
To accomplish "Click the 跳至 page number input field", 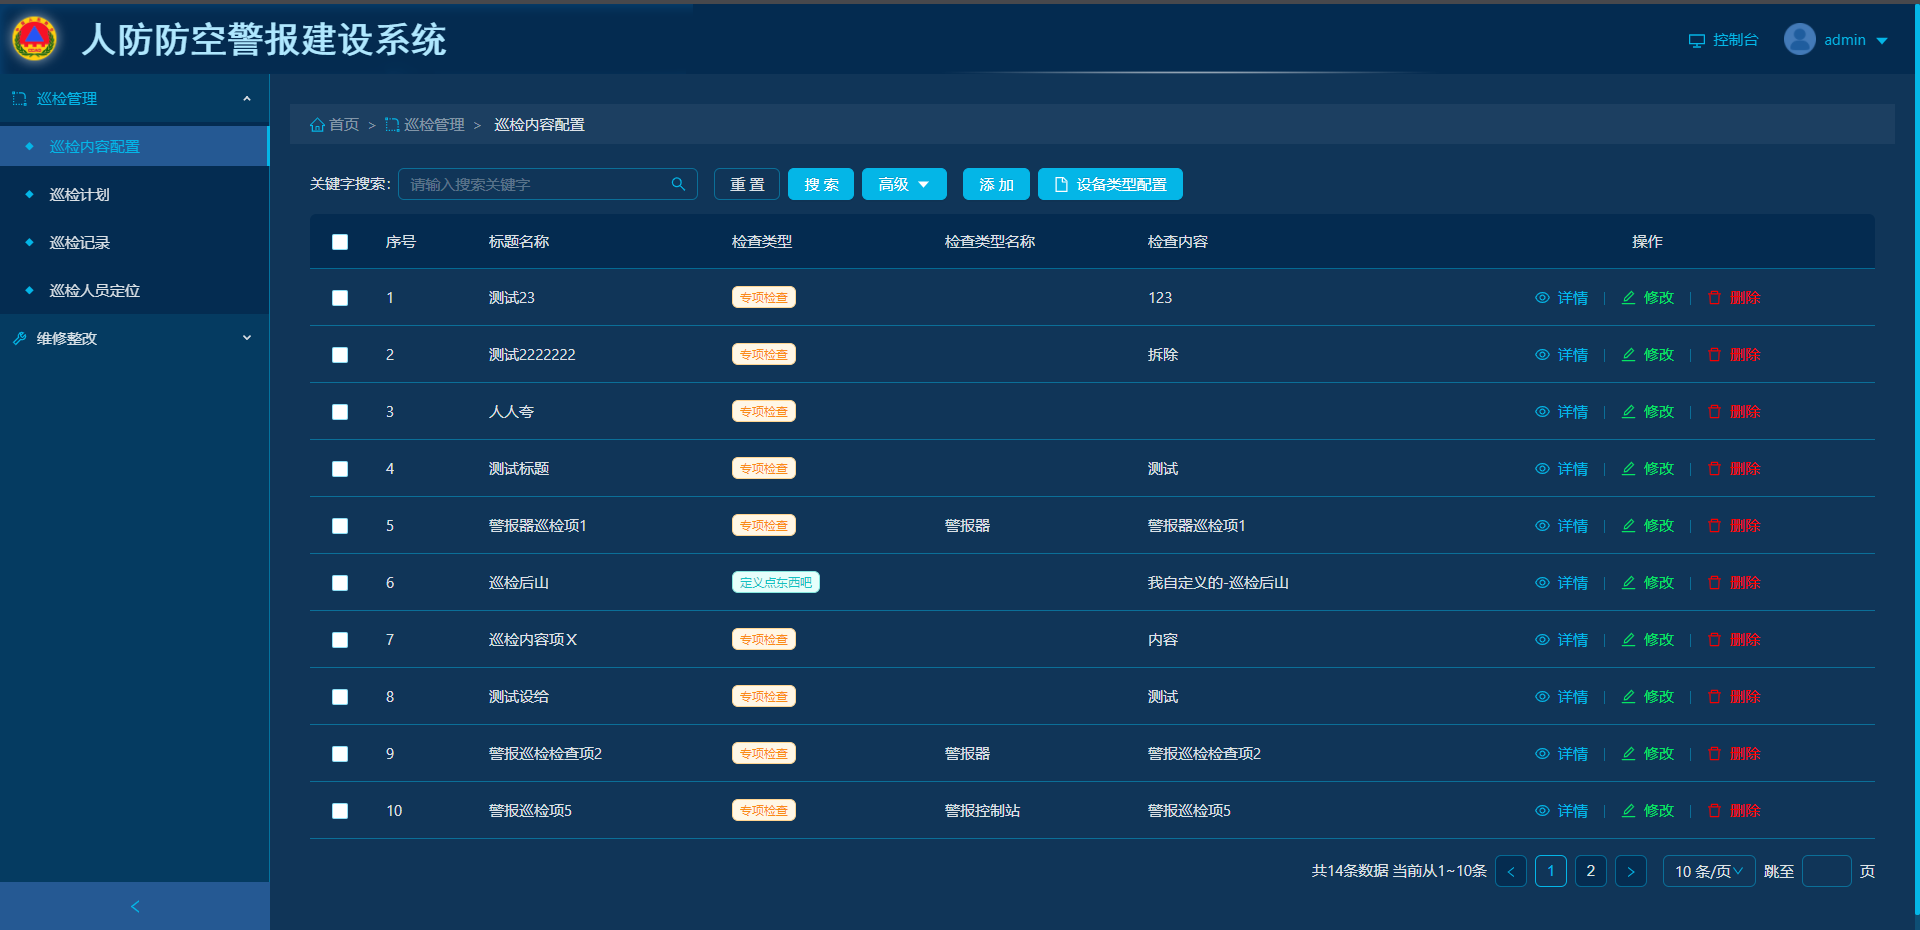I will [x=1826, y=871].
